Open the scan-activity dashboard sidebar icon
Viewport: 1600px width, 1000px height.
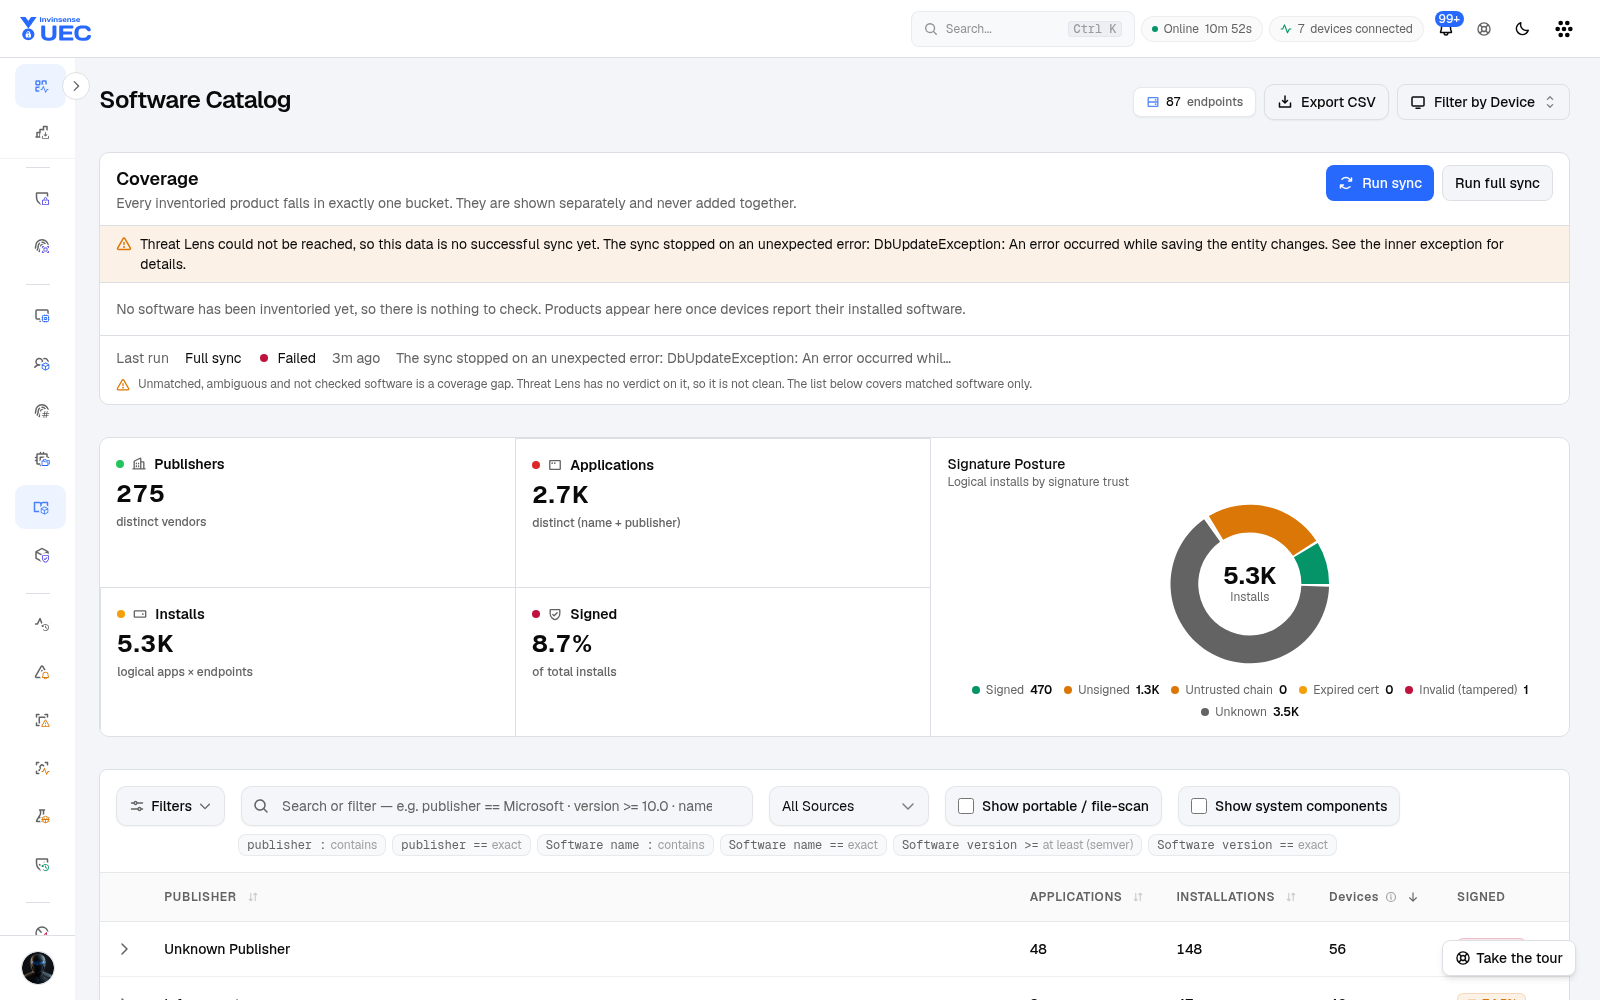tap(41, 86)
